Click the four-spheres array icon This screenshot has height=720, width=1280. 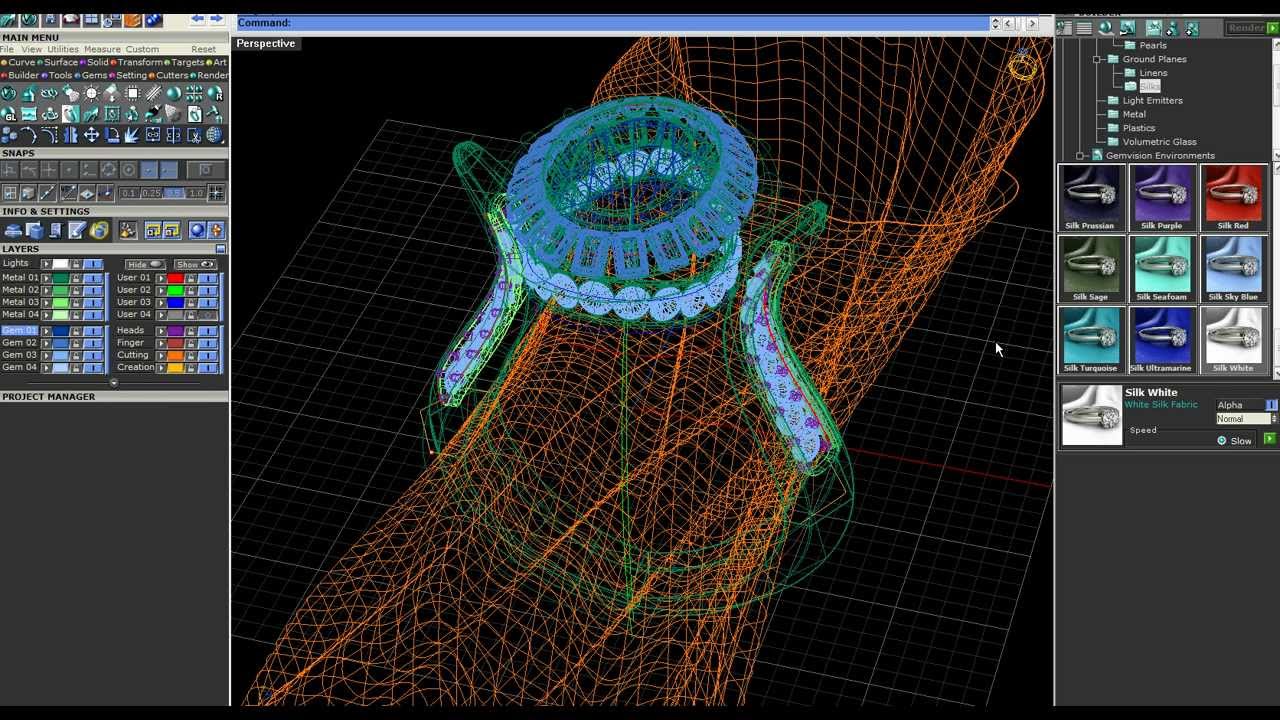[194, 93]
